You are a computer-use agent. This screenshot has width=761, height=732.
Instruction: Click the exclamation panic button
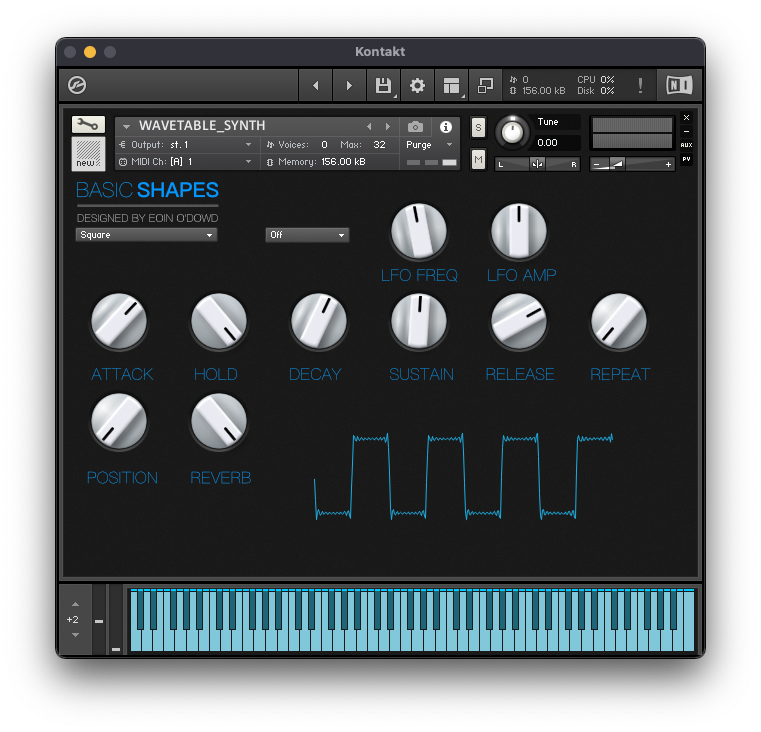coord(640,85)
